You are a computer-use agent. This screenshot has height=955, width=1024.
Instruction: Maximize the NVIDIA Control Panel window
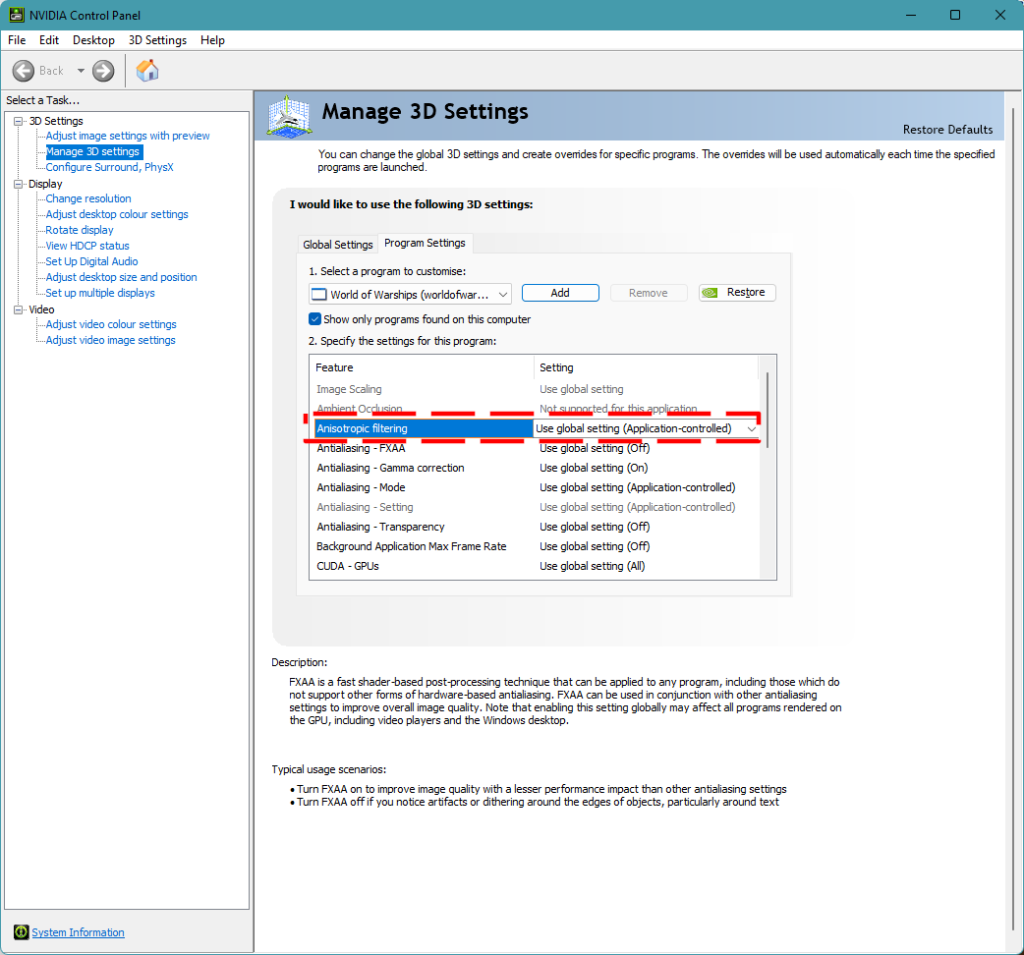pyautogui.click(x=955, y=15)
